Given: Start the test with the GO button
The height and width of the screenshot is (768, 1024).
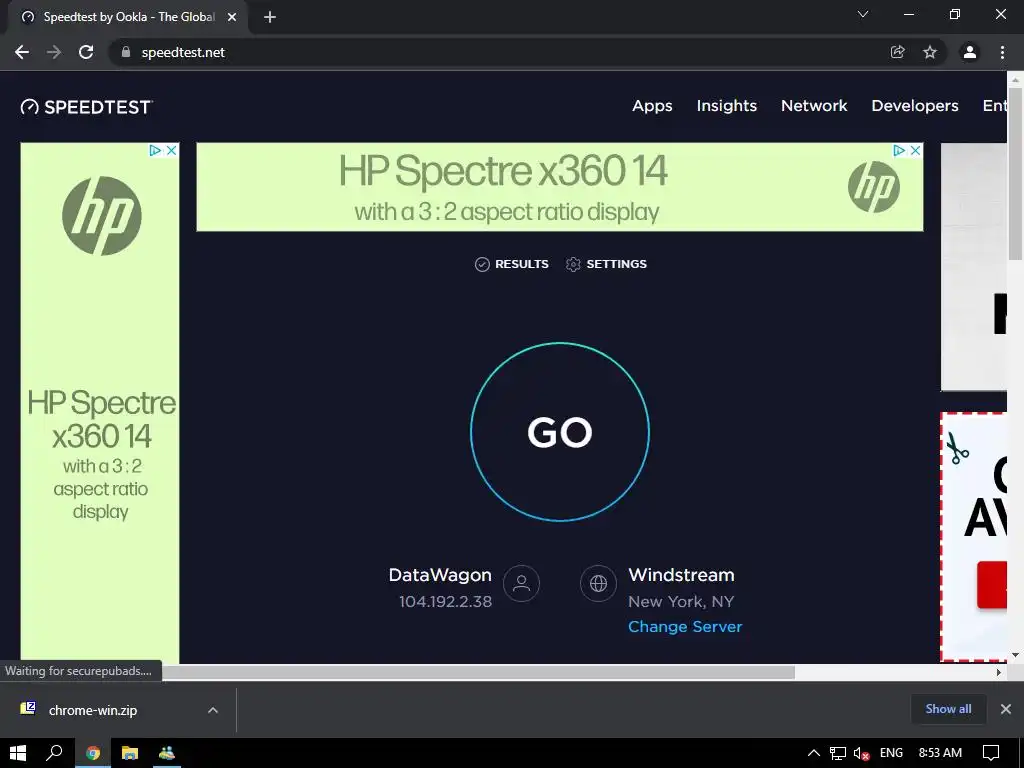Looking at the screenshot, I should coord(560,432).
